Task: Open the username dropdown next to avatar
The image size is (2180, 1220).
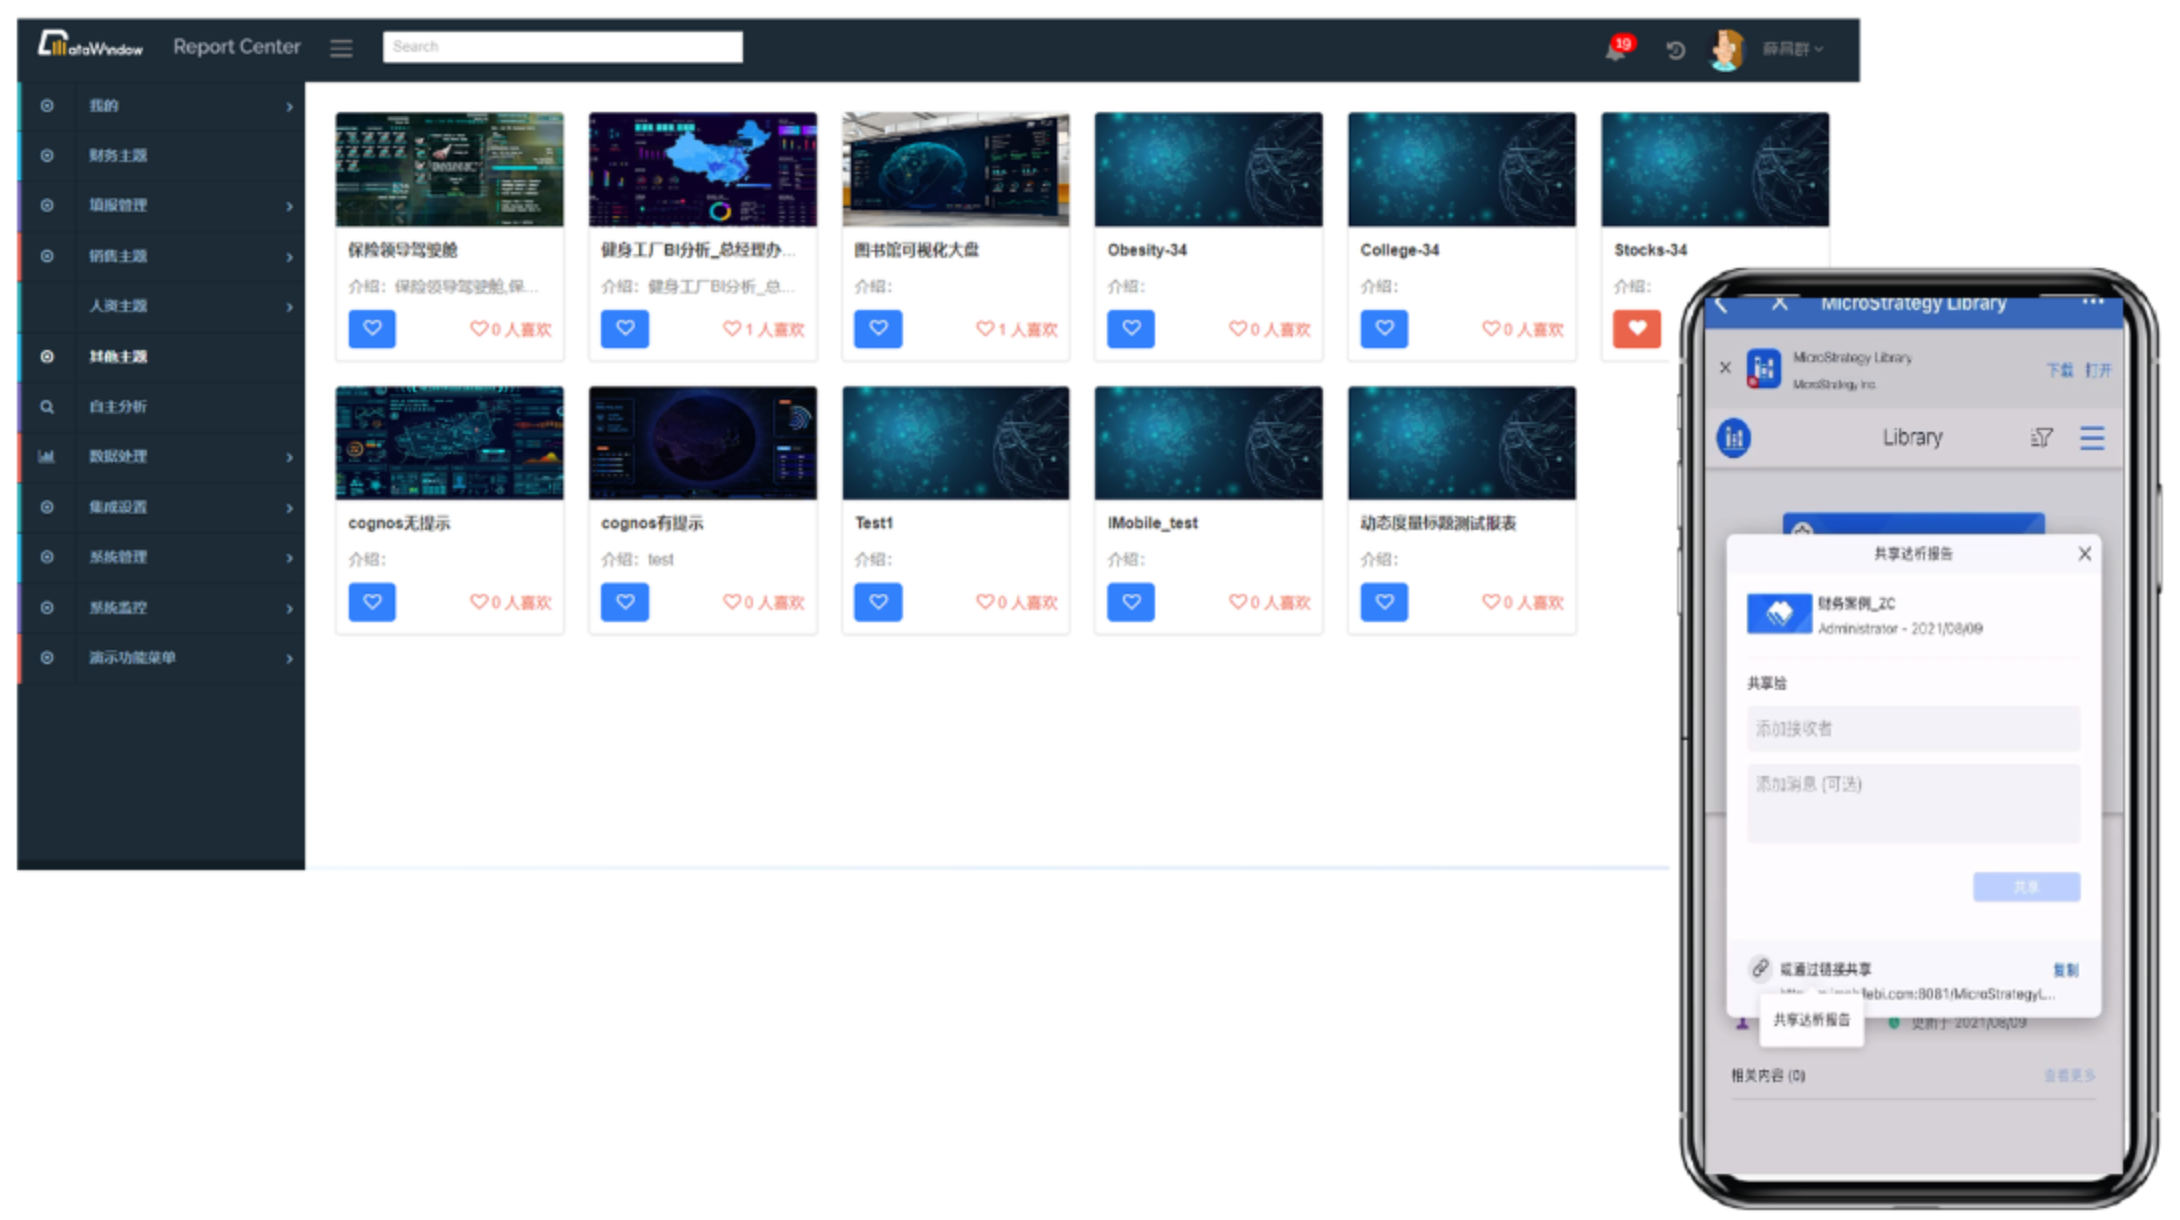Action: pos(1793,49)
